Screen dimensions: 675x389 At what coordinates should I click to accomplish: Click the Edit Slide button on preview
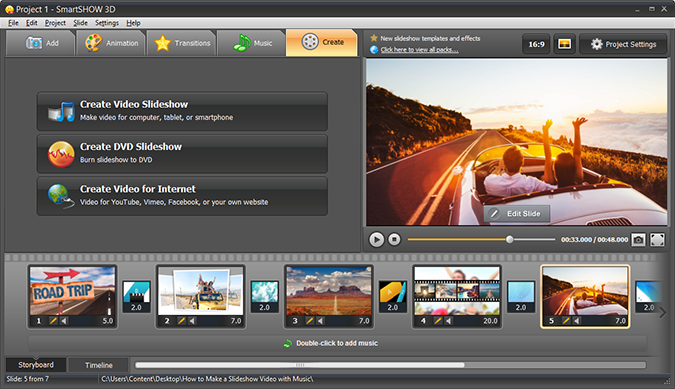(x=517, y=213)
